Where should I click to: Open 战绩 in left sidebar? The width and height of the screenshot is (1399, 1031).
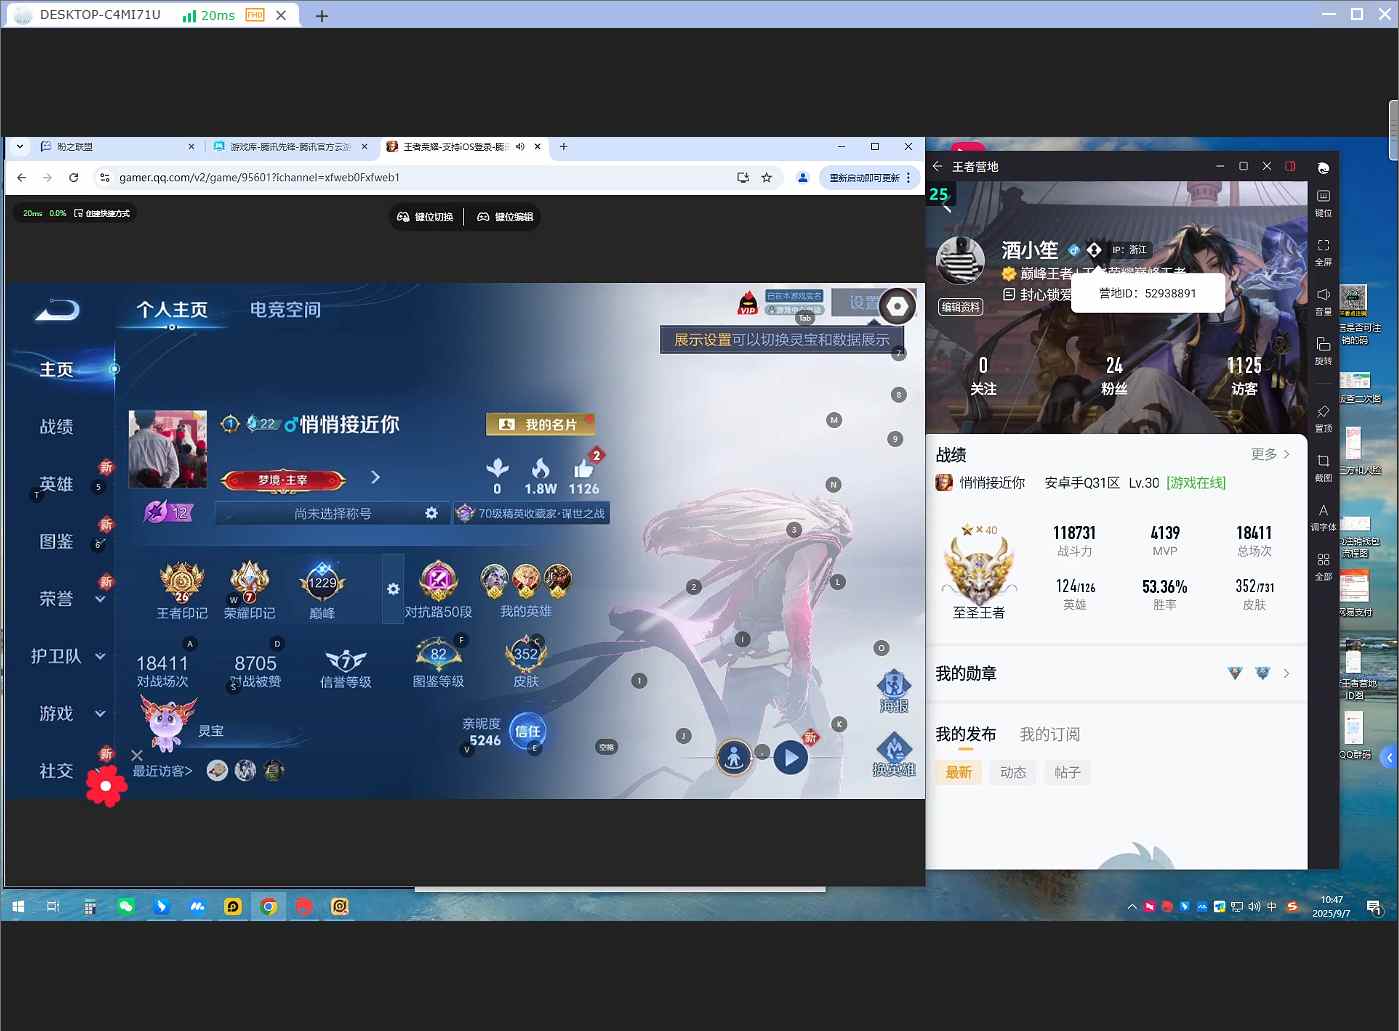click(x=56, y=426)
